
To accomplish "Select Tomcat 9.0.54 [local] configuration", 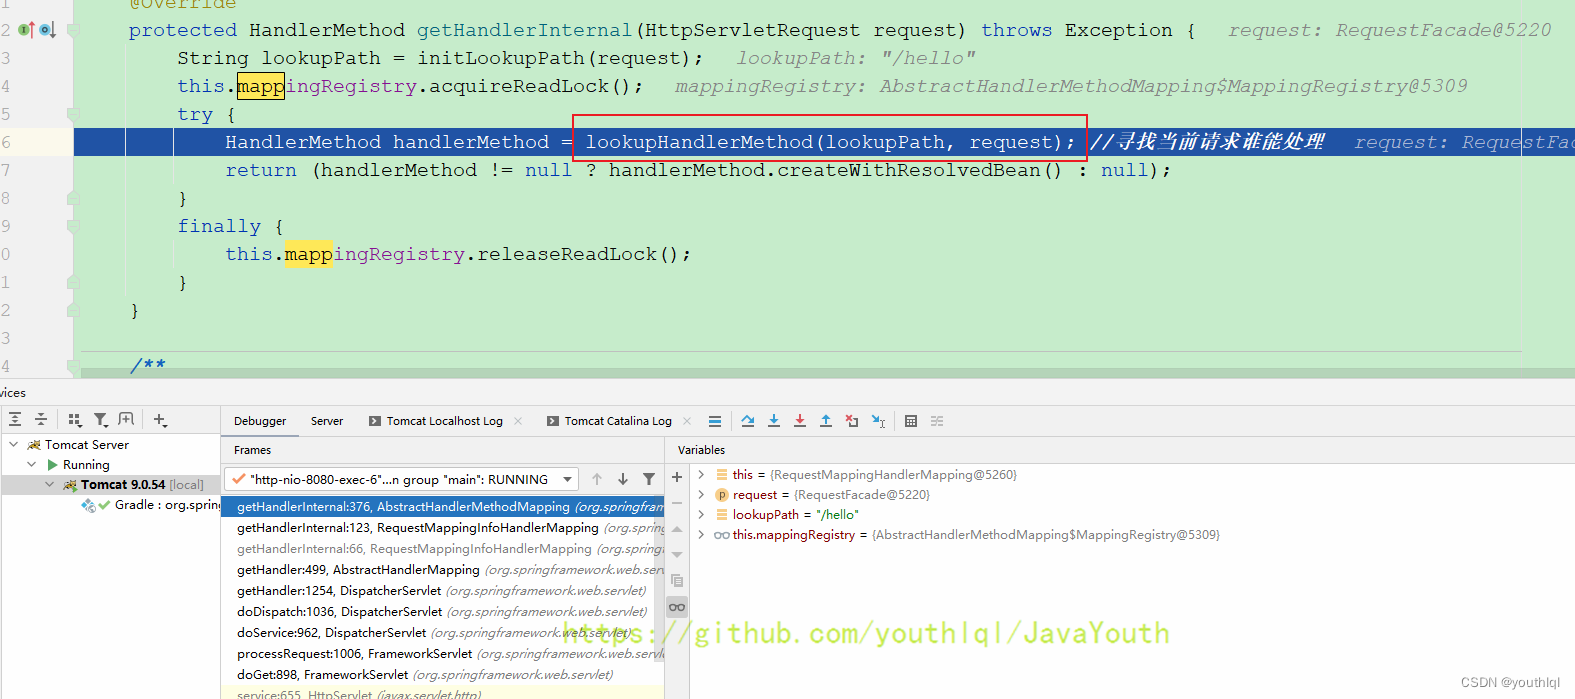I will 110,484.
